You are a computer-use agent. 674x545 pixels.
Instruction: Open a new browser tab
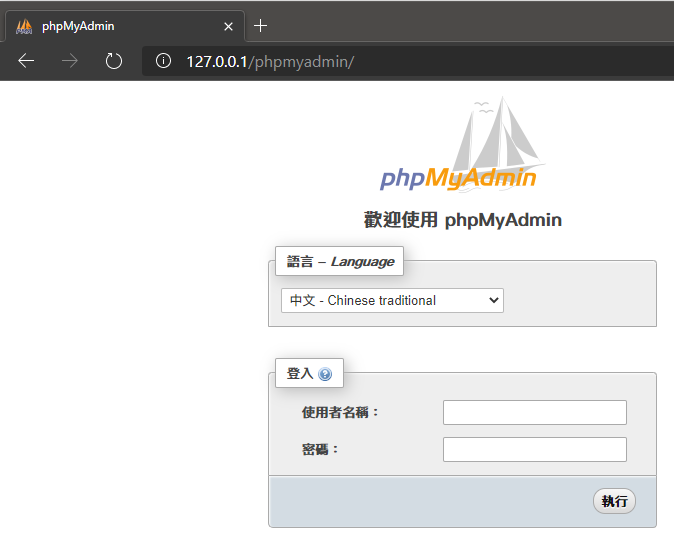261,25
